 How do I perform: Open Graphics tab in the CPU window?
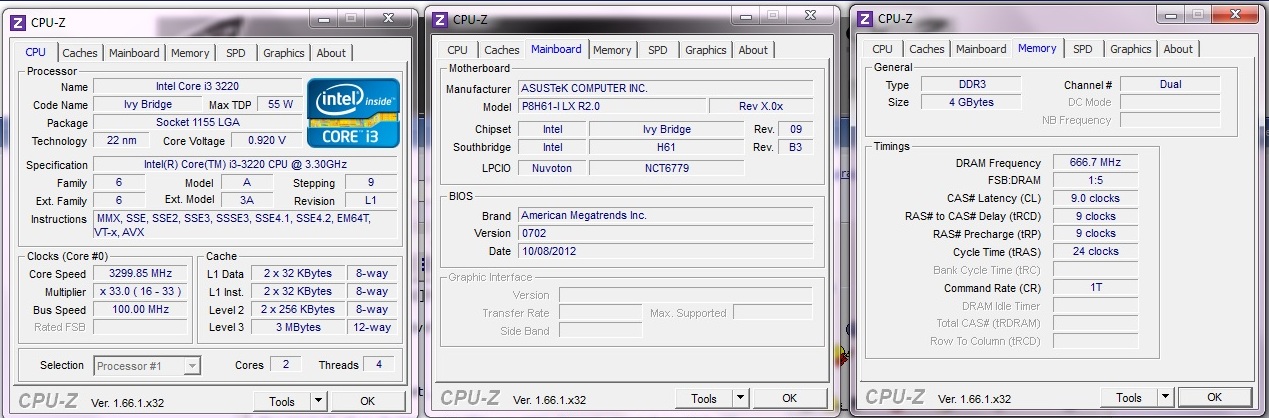click(284, 53)
